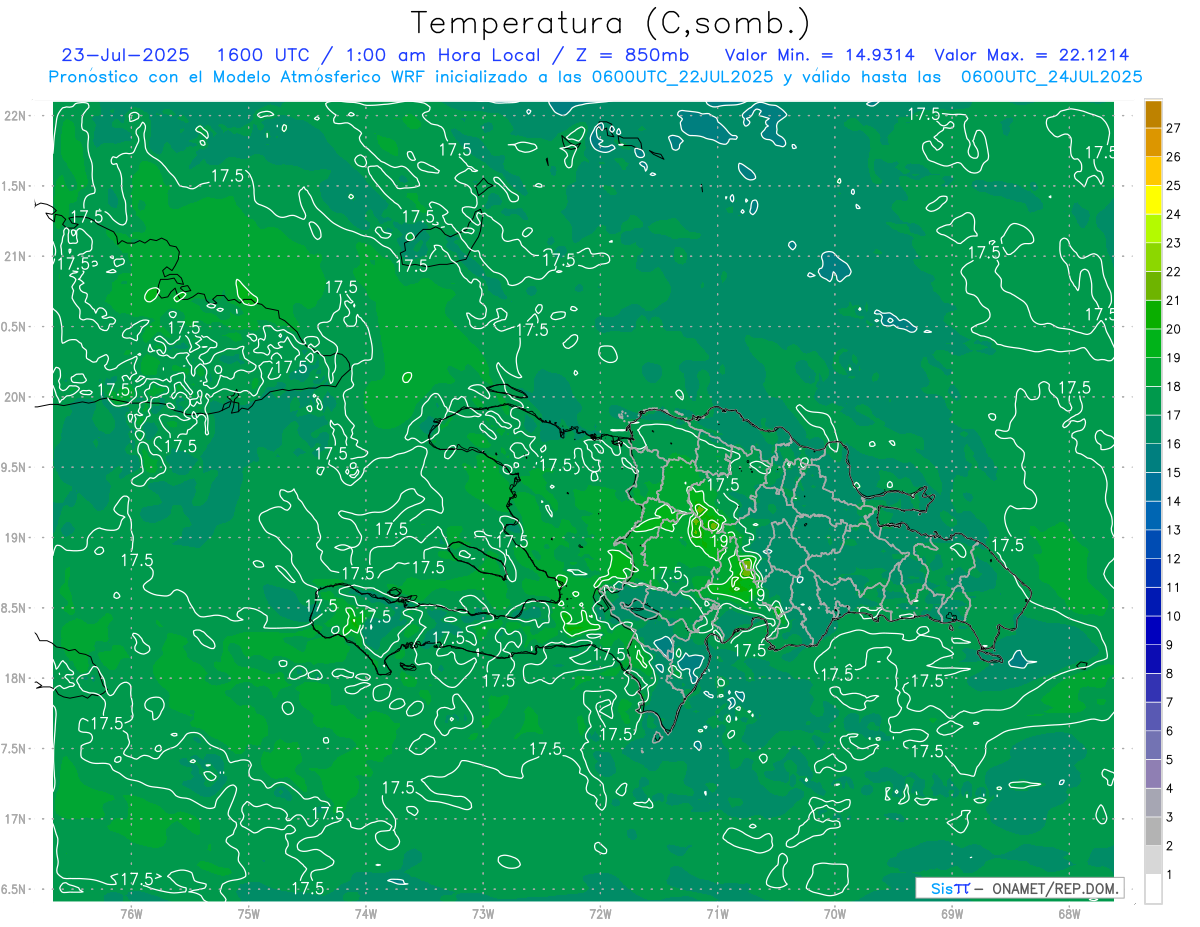
Task: Click the 75W longitude axis label
Action: (248, 913)
